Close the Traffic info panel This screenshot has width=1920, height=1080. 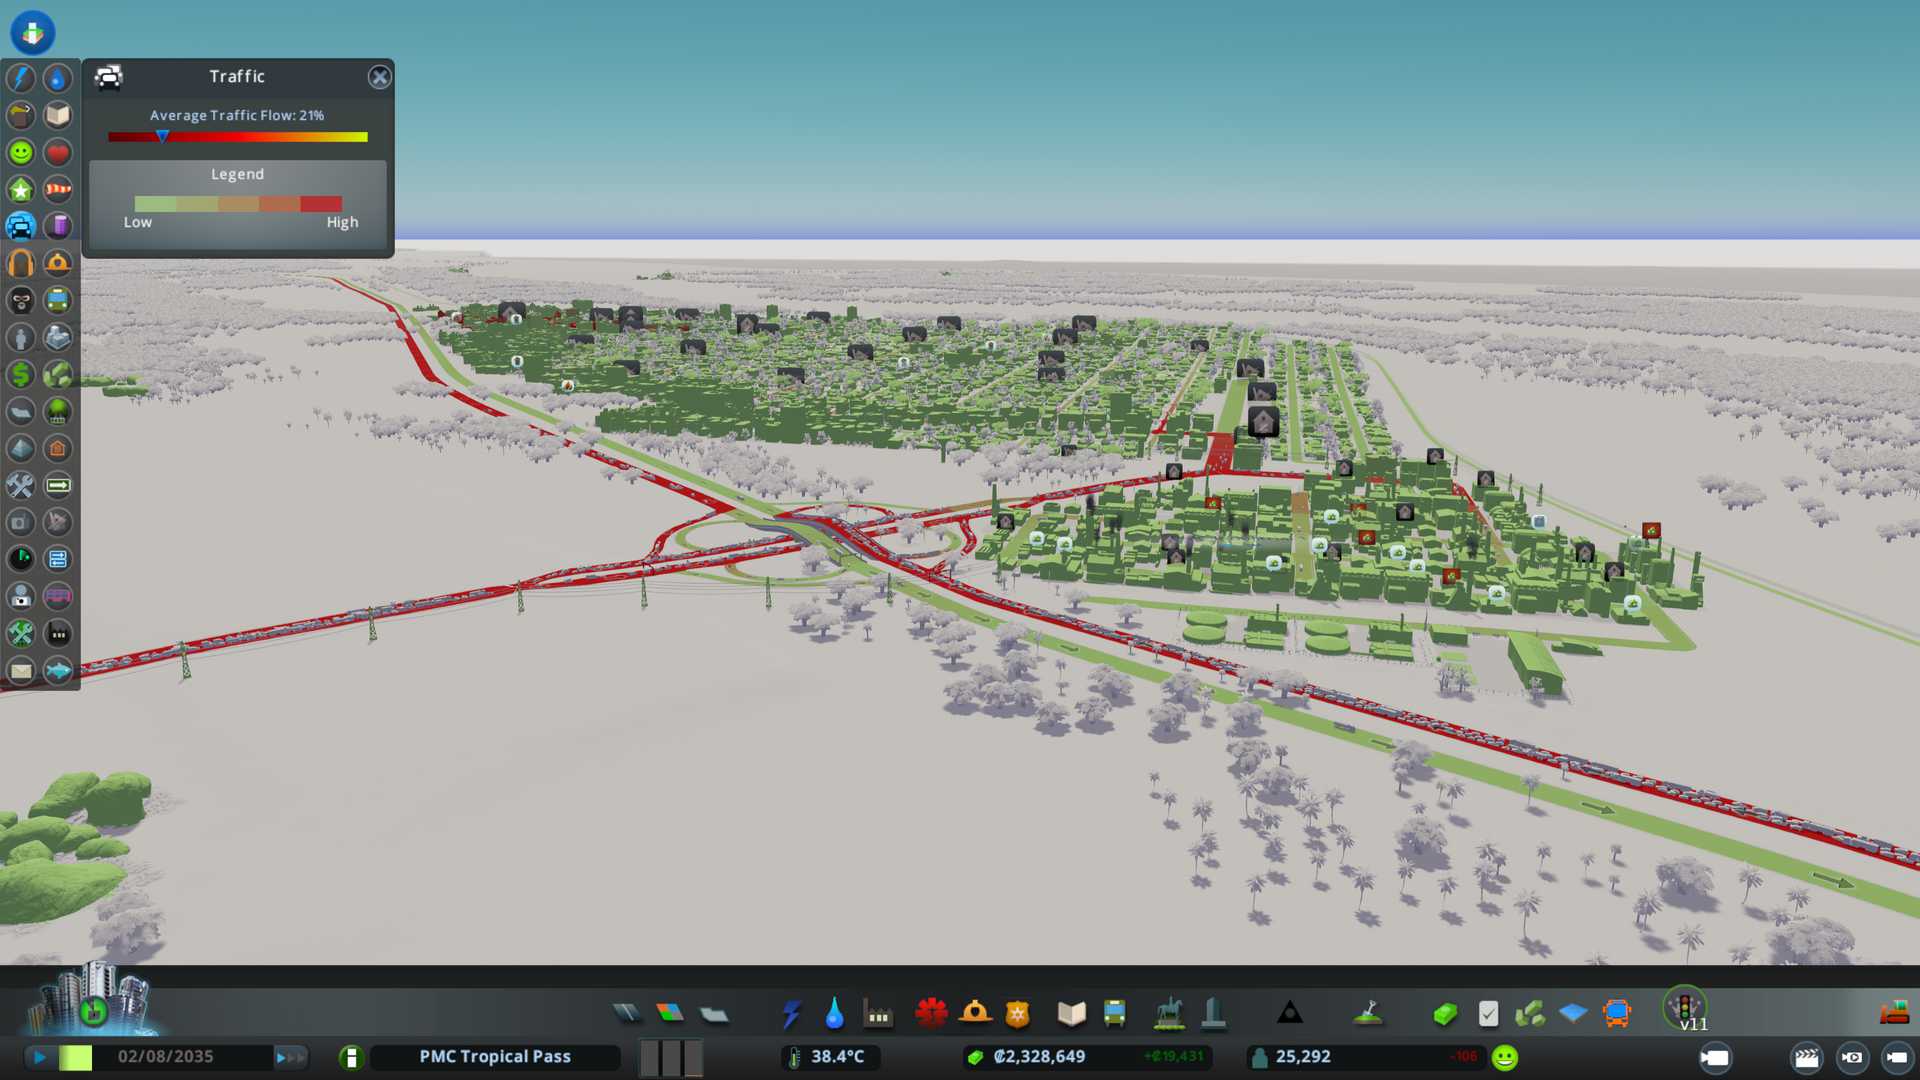(x=379, y=77)
